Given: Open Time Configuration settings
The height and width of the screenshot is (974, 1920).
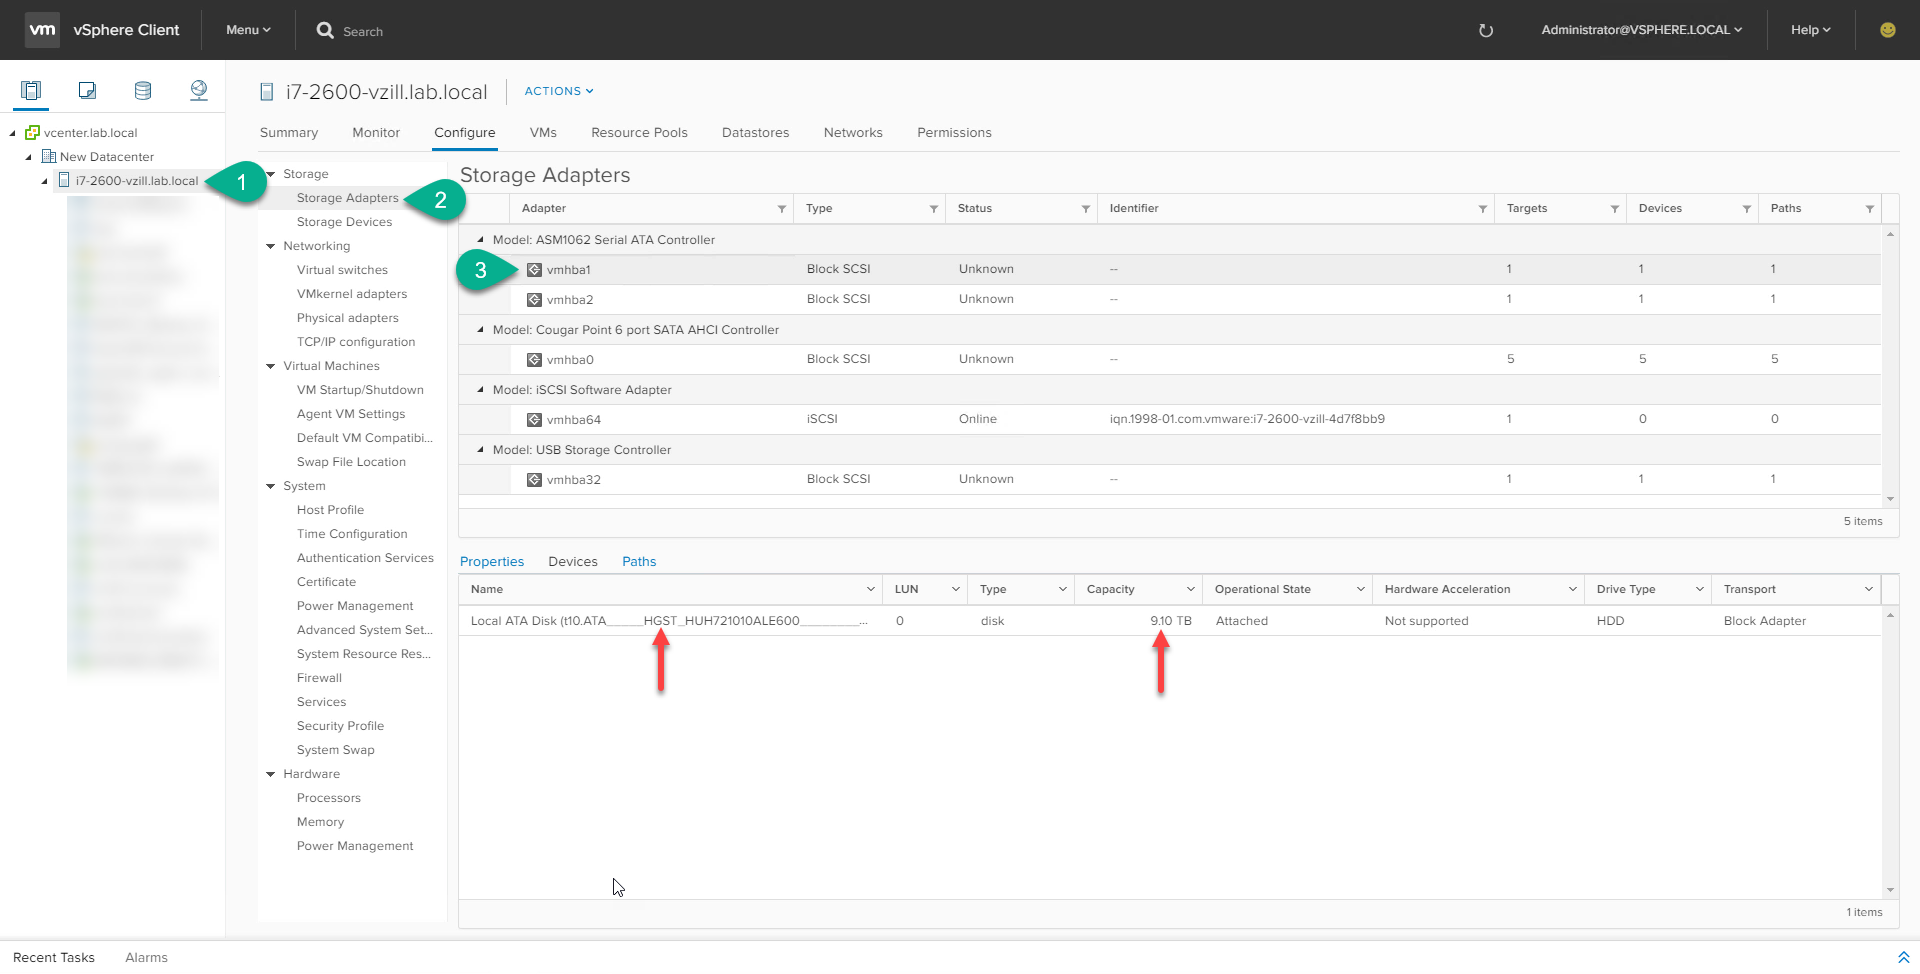Looking at the screenshot, I should (x=352, y=534).
